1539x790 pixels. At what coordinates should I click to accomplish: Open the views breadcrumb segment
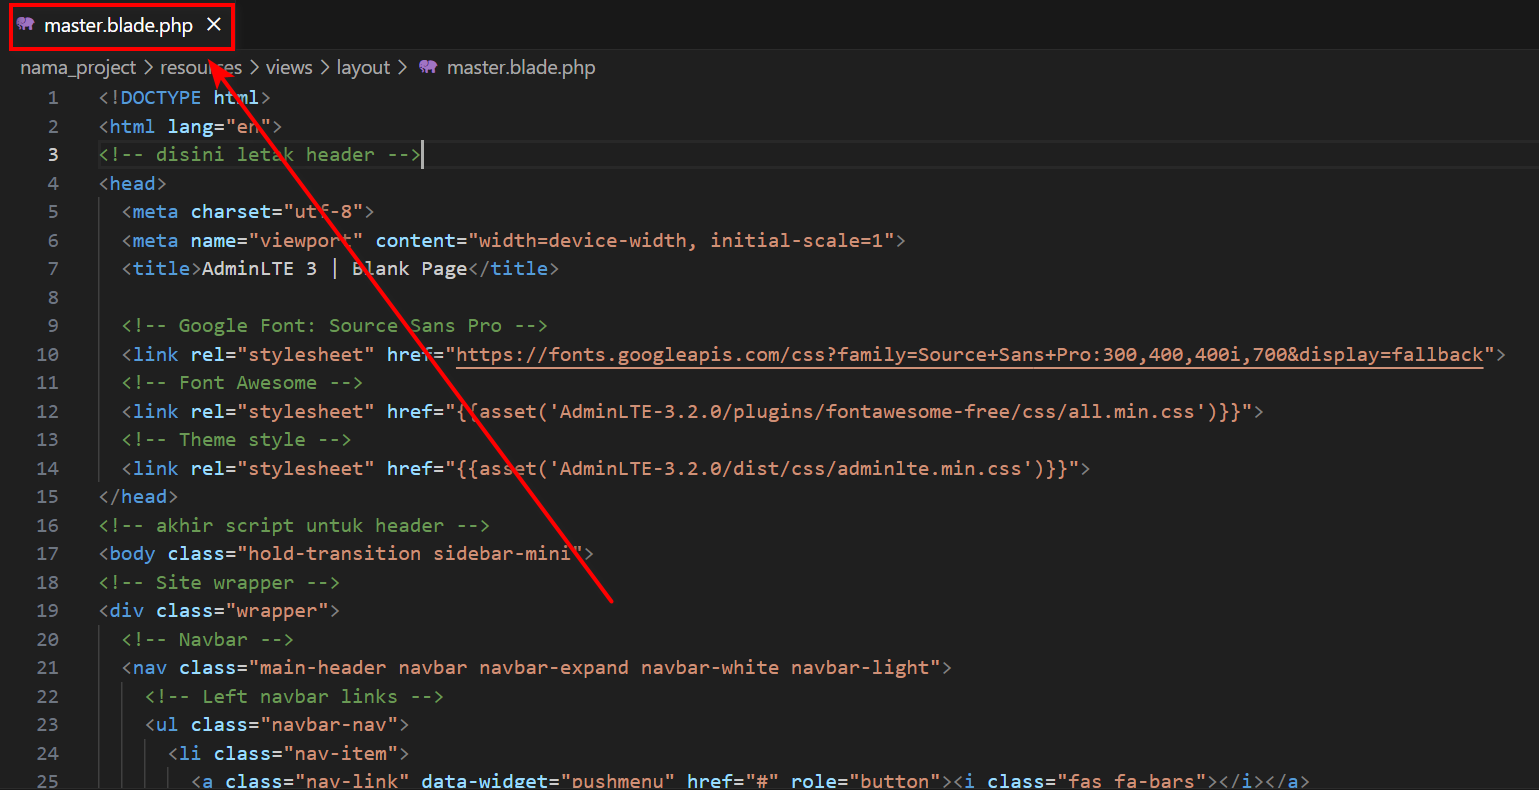(289, 67)
